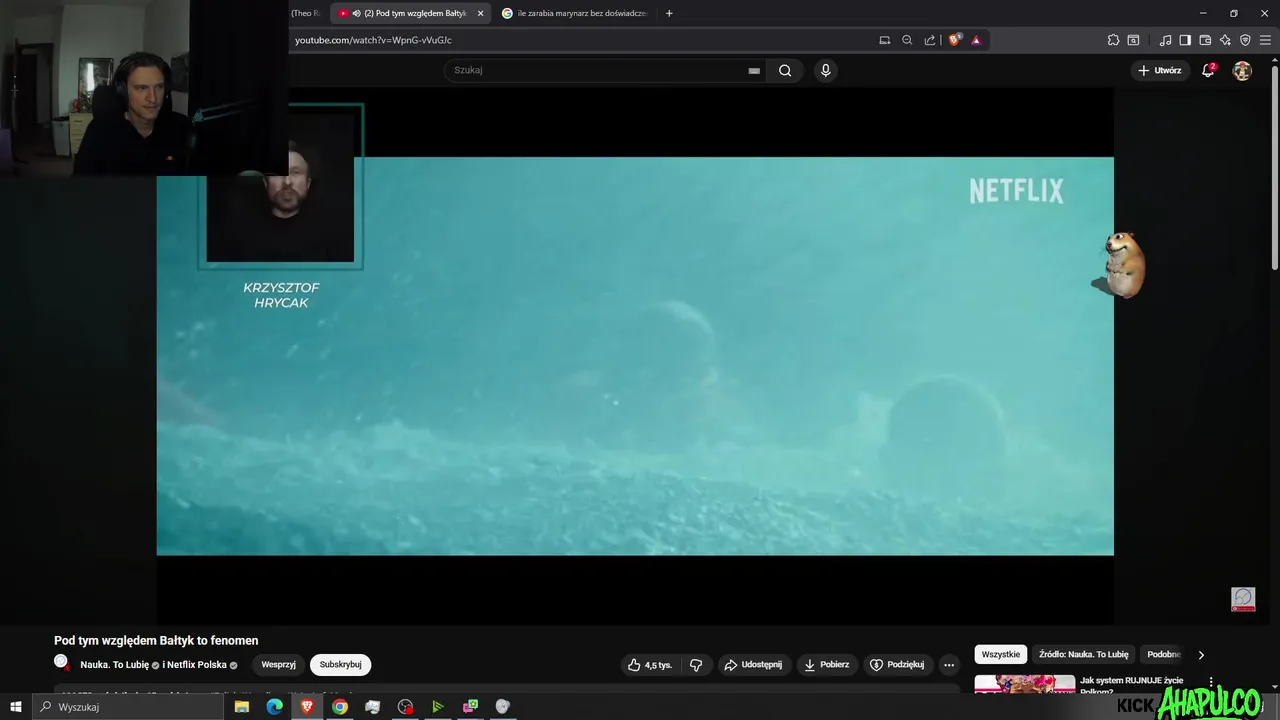Open Google Chrome from taskbar

point(340,707)
